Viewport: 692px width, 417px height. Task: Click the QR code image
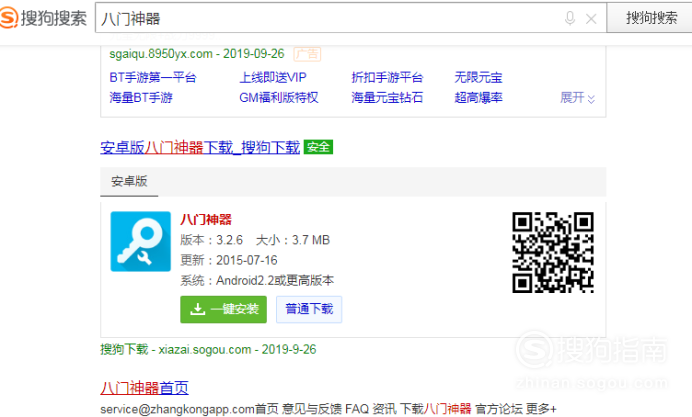click(x=553, y=252)
